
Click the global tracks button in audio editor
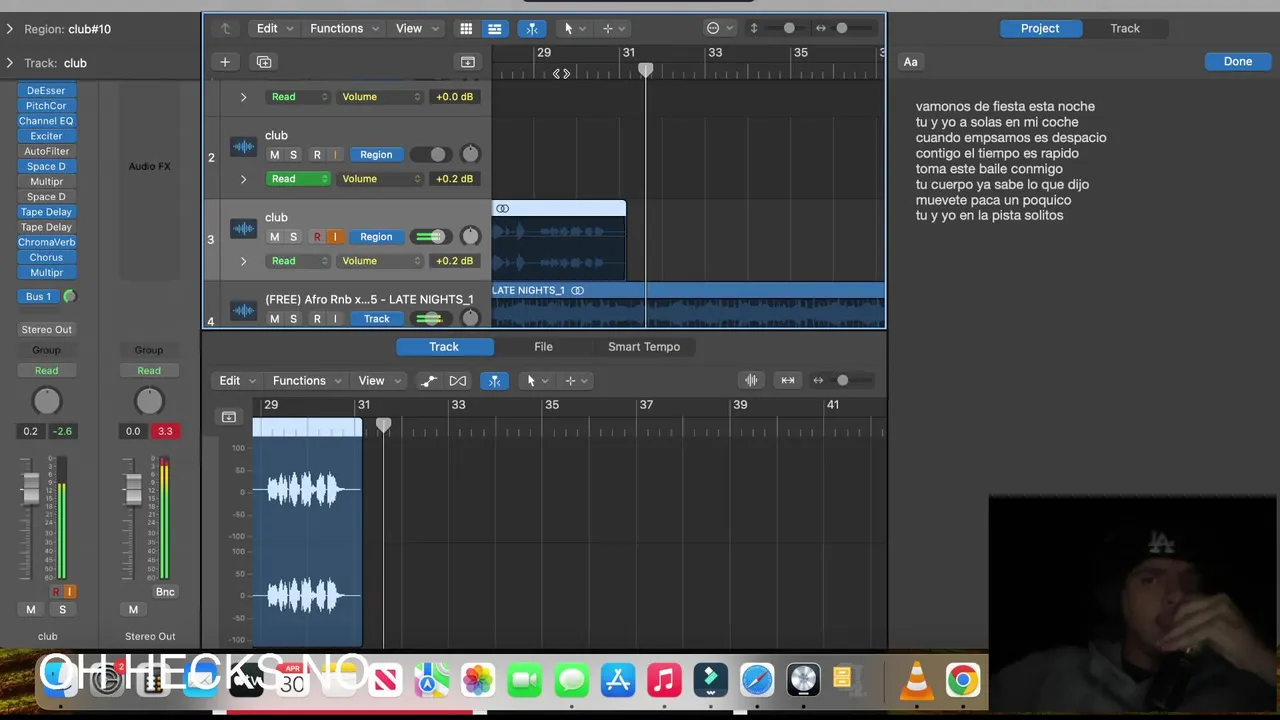[229, 416]
